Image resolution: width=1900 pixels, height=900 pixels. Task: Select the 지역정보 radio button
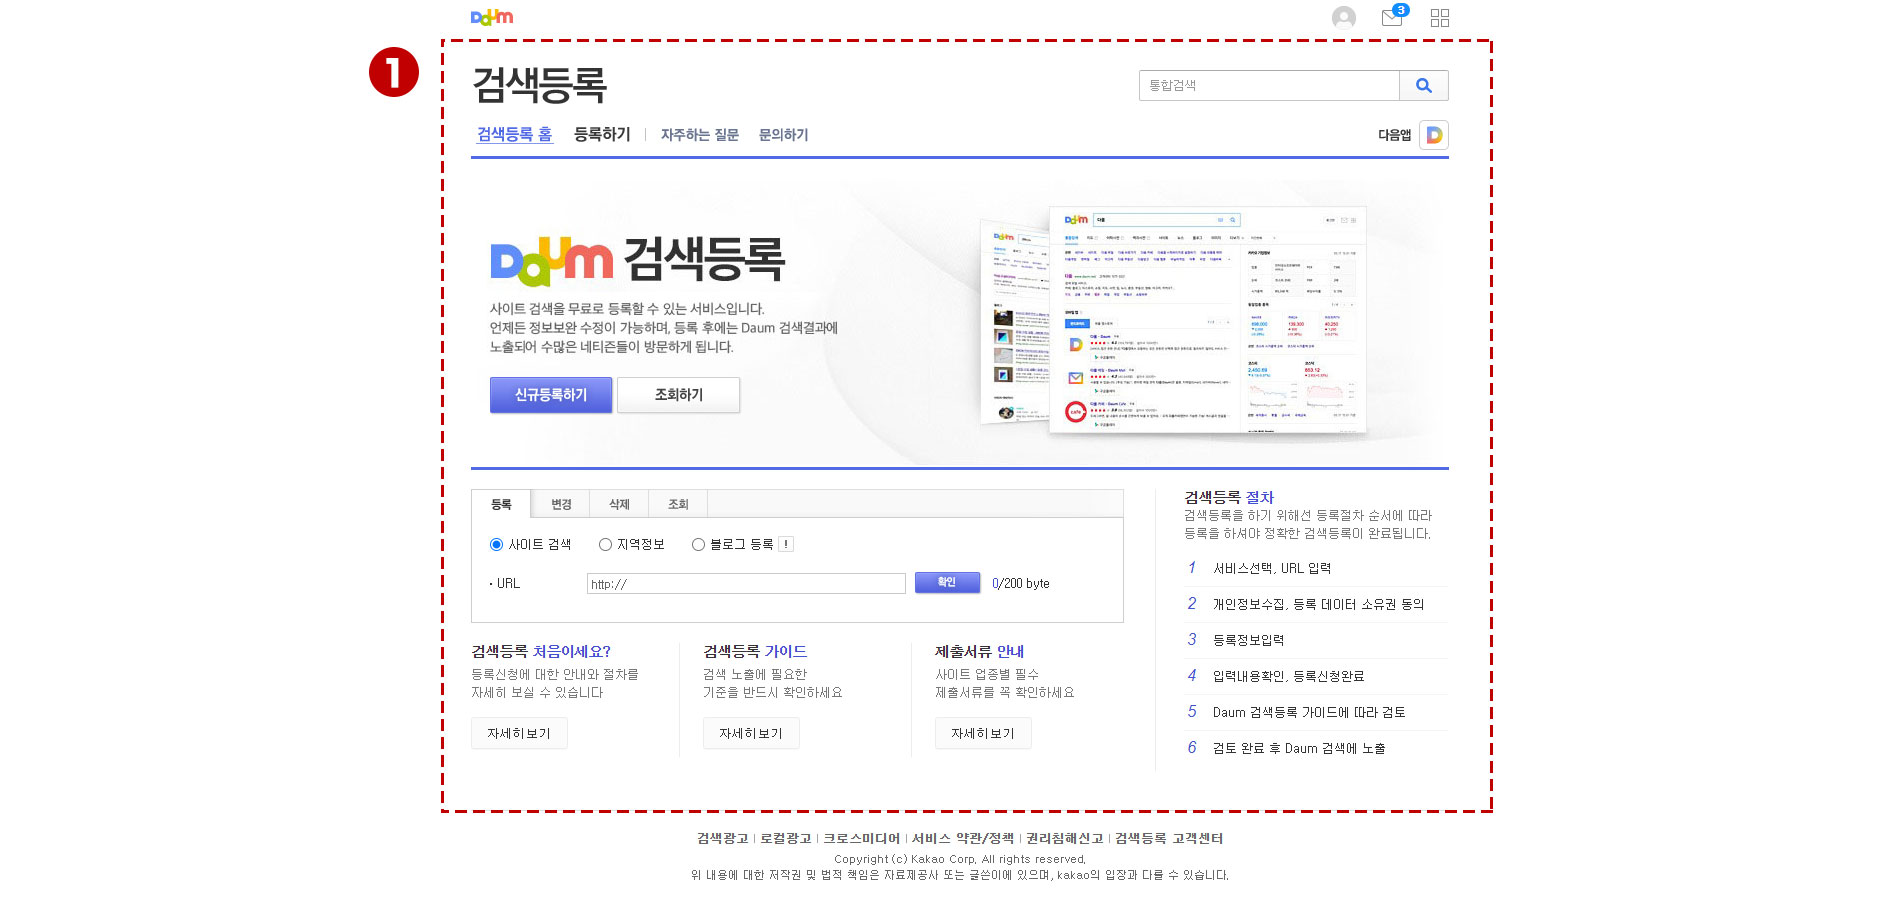coord(605,544)
